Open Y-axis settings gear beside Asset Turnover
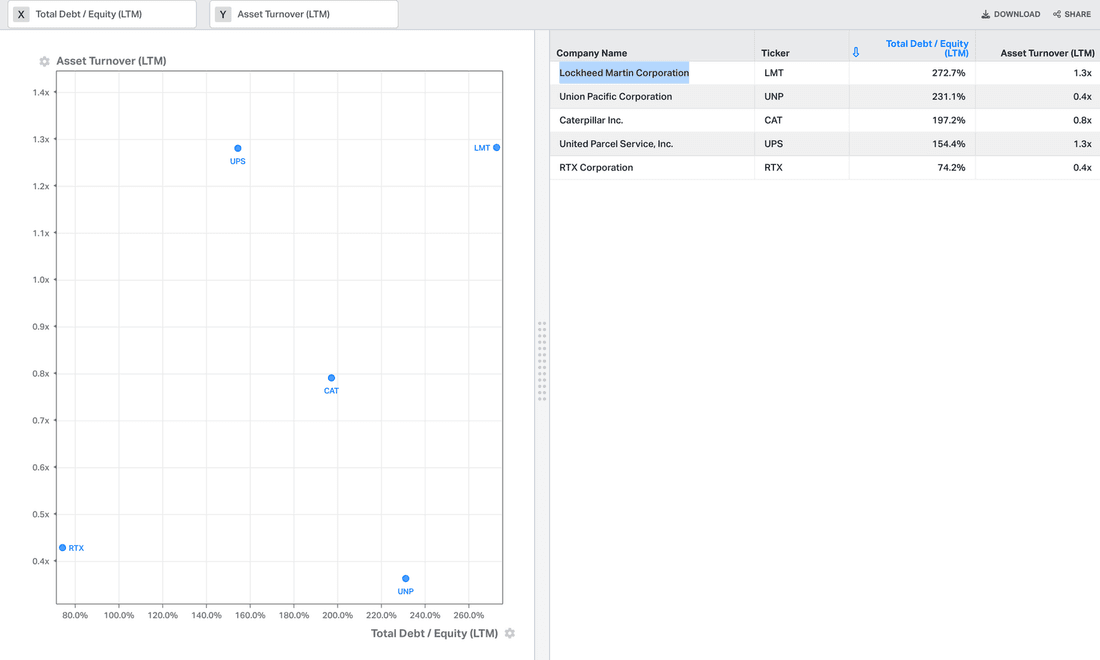Screen dimensions: 1100x660 [44, 62]
